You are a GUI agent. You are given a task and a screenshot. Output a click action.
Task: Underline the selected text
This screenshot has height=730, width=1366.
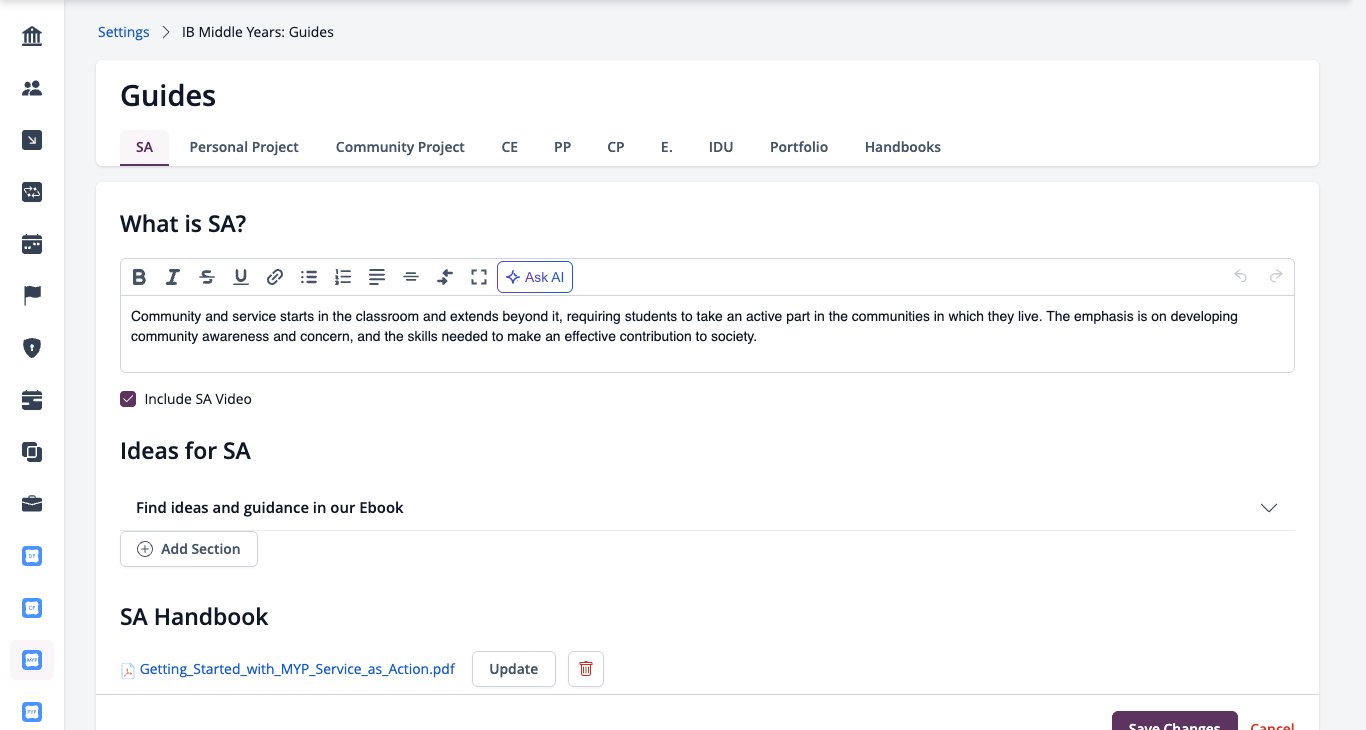tap(241, 277)
